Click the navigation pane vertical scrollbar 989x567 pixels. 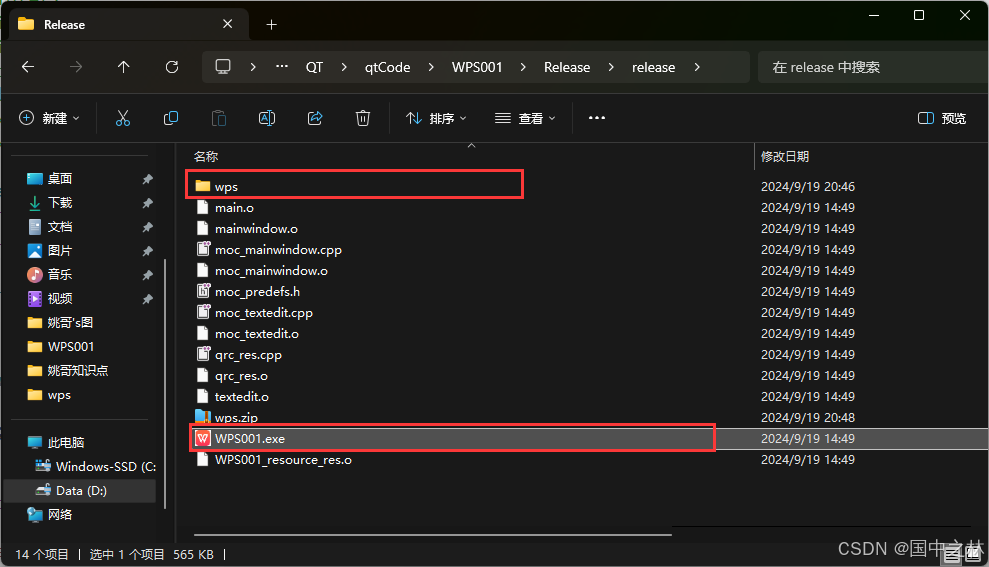click(165, 383)
